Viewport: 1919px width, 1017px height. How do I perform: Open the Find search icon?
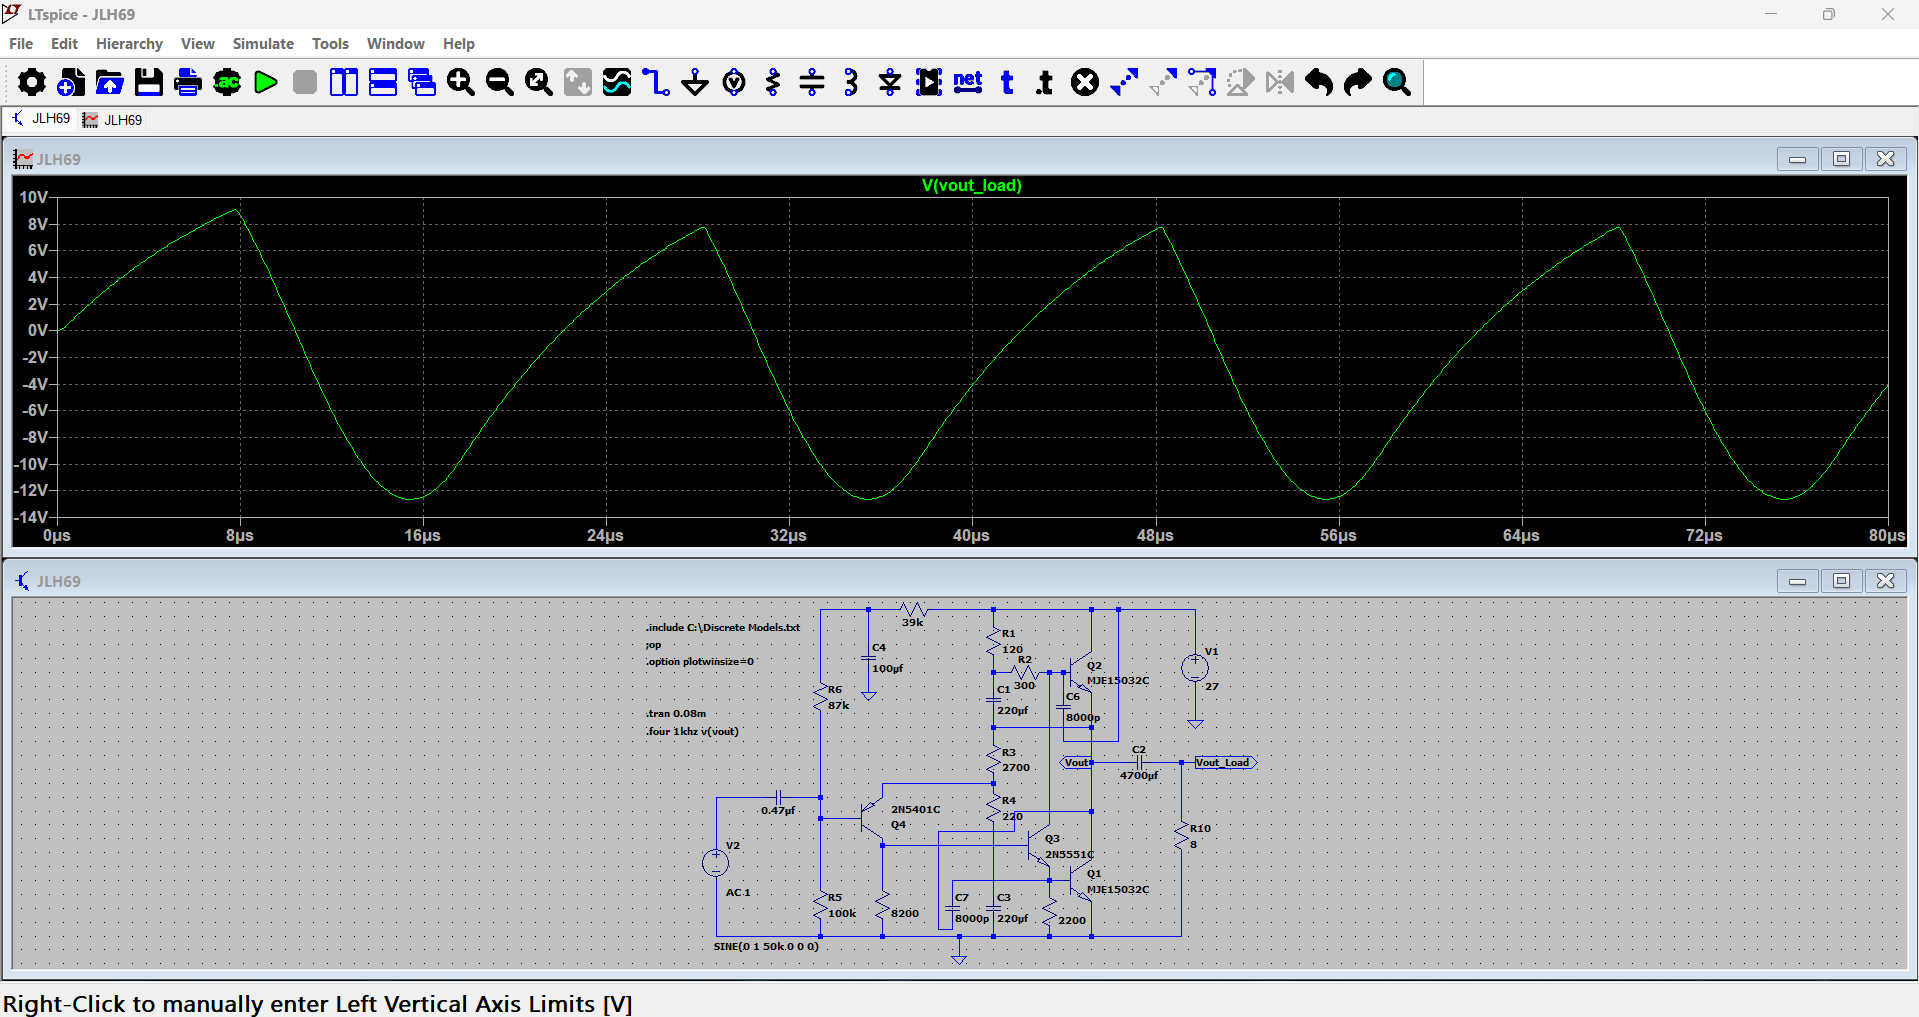coord(1397,82)
